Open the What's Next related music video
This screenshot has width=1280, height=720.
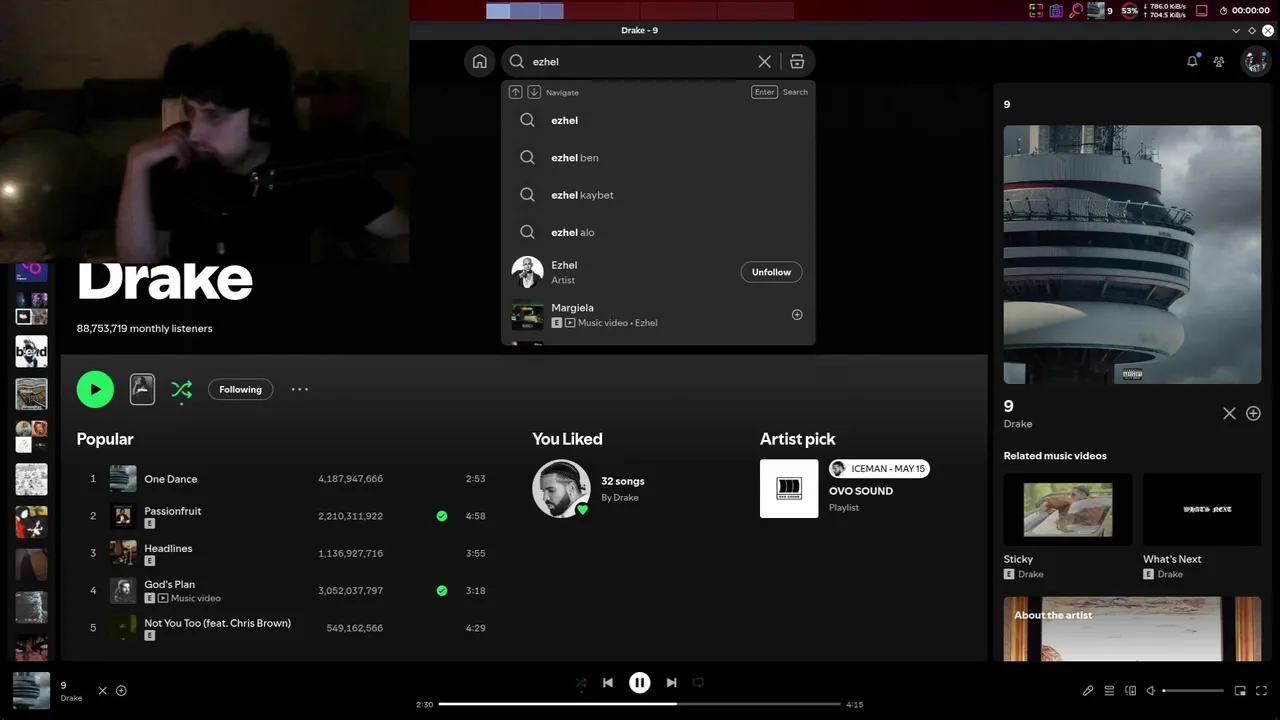click(x=1202, y=526)
